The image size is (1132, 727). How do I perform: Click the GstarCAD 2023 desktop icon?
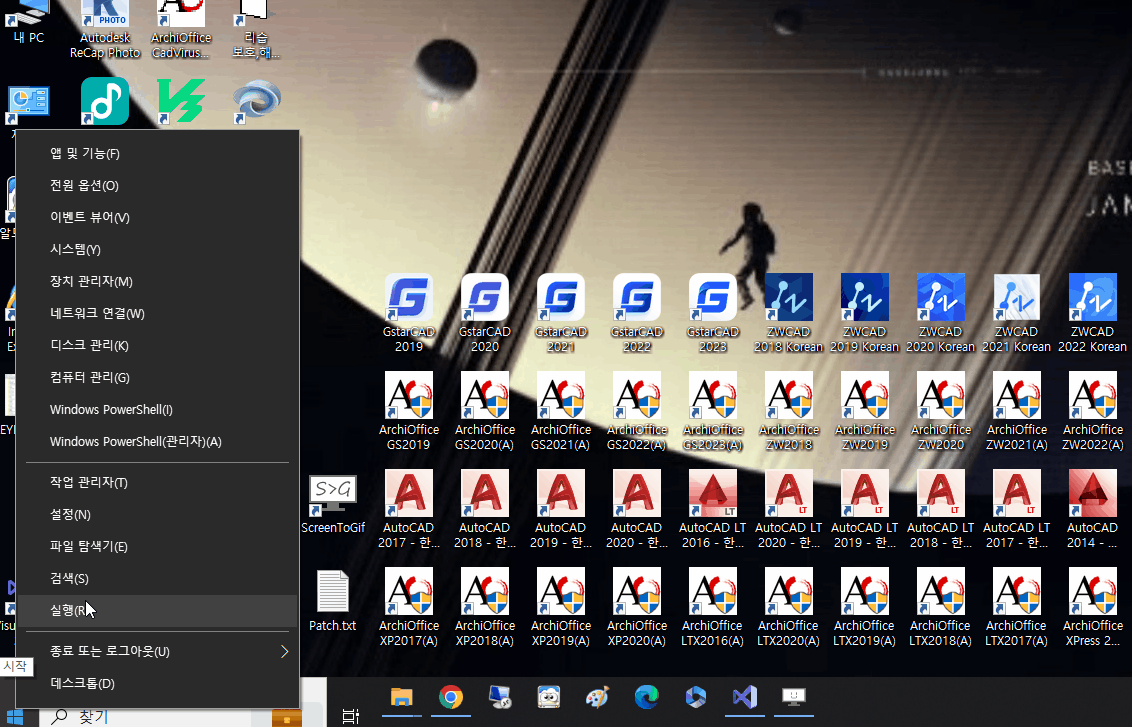[x=713, y=312]
